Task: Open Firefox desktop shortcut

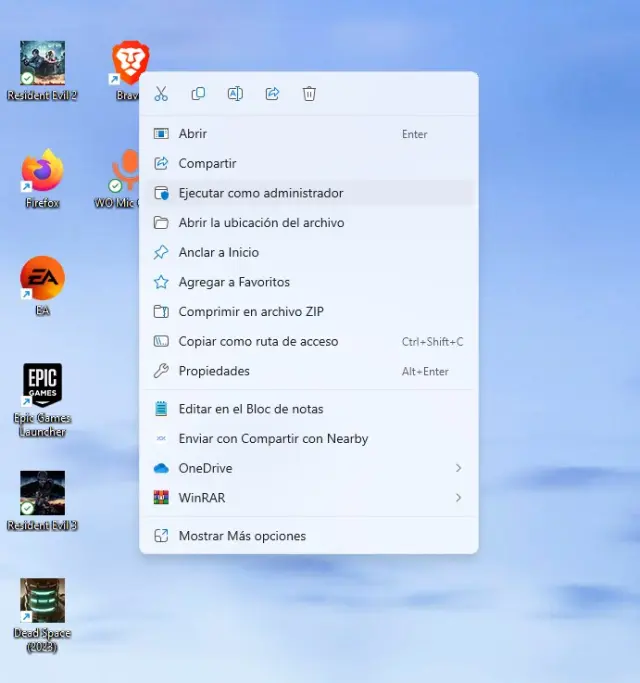Action: (x=42, y=173)
